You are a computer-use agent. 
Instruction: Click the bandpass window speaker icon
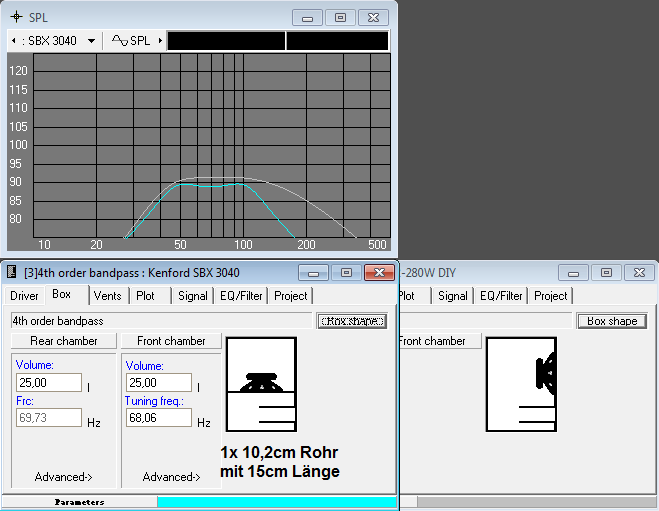[12, 272]
